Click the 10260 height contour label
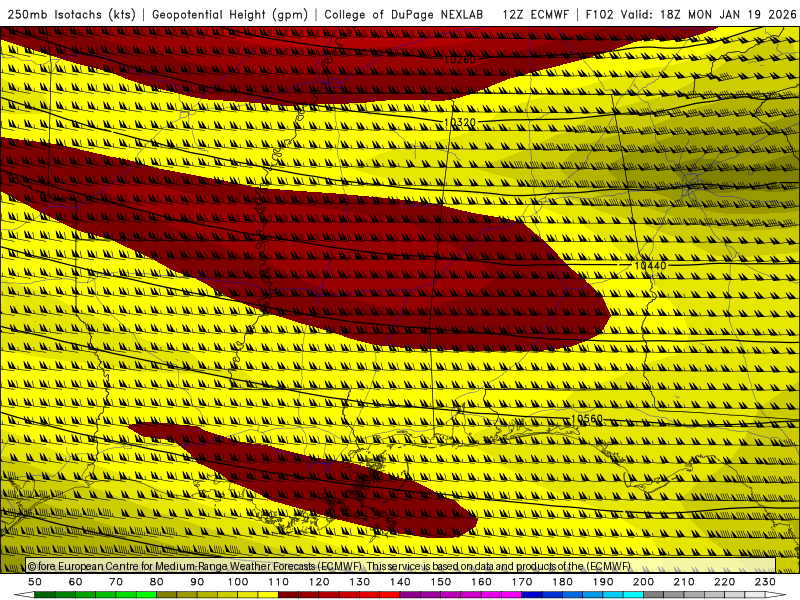The width and height of the screenshot is (800, 600). point(460,60)
